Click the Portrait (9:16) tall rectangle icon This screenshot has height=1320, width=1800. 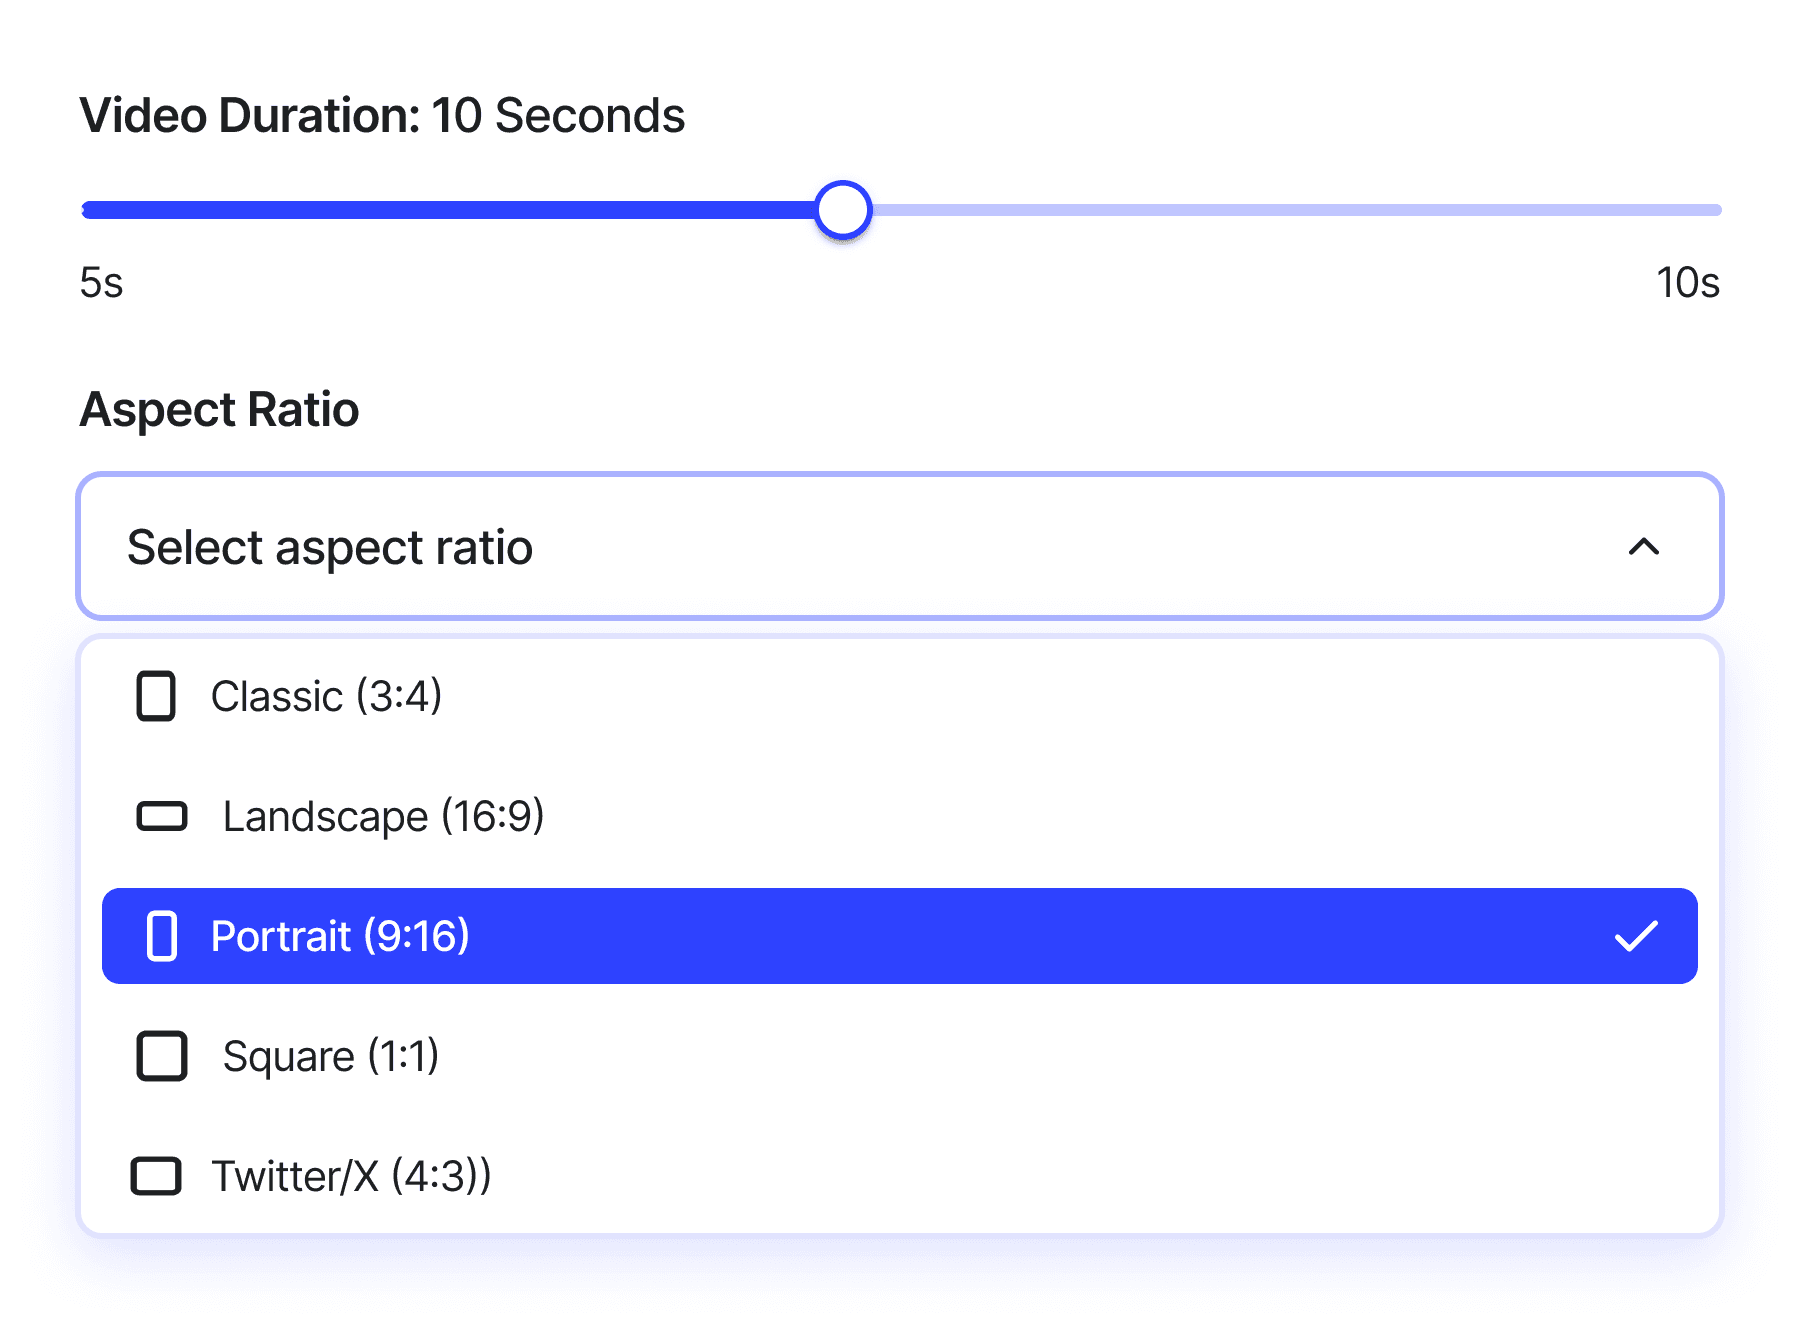tap(162, 936)
